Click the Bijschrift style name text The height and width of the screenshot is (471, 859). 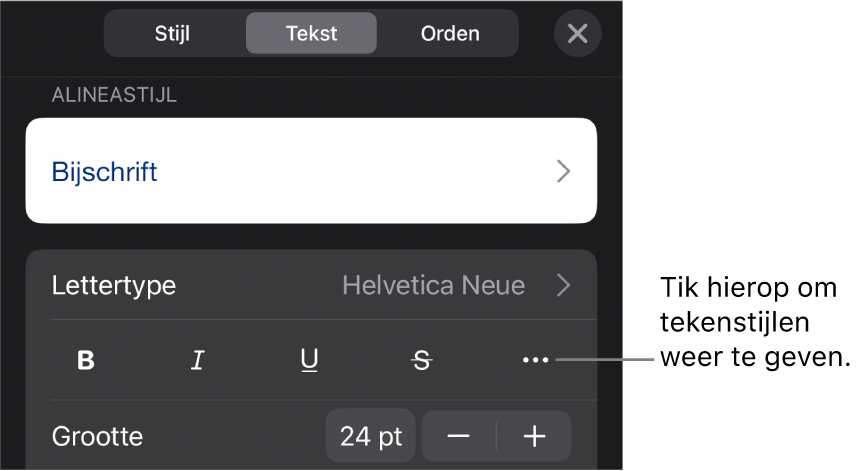tap(104, 171)
